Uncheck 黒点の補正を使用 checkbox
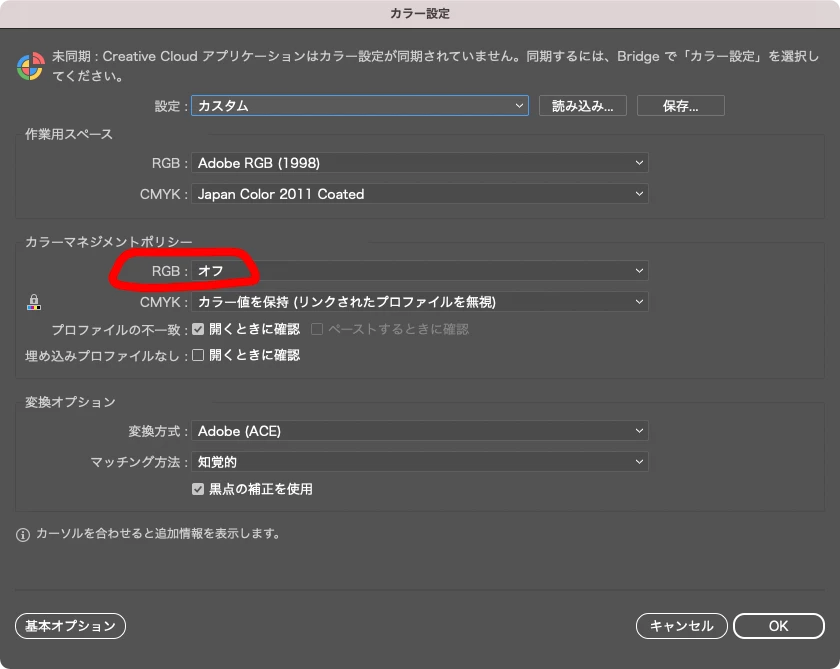 (198, 489)
